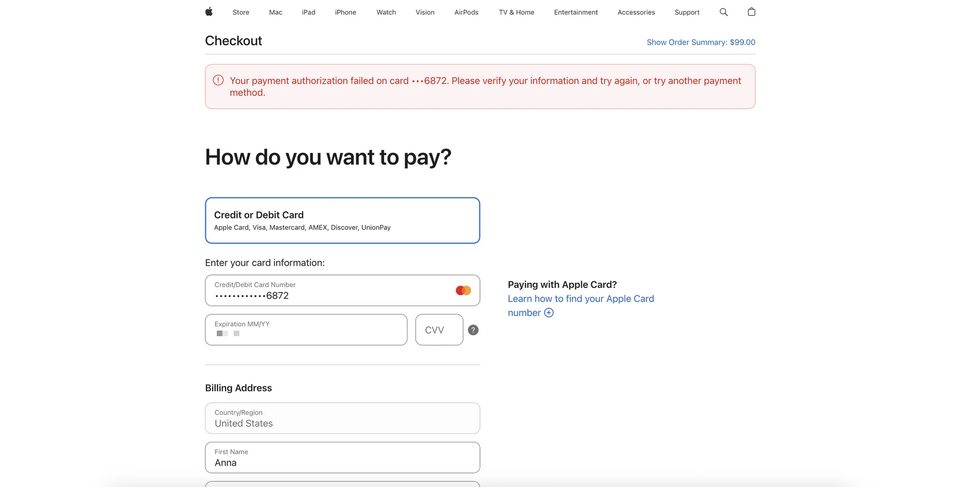Image resolution: width=960 pixels, height=487 pixels.
Task: Open the search magnifier icon
Action: coord(724,12)
